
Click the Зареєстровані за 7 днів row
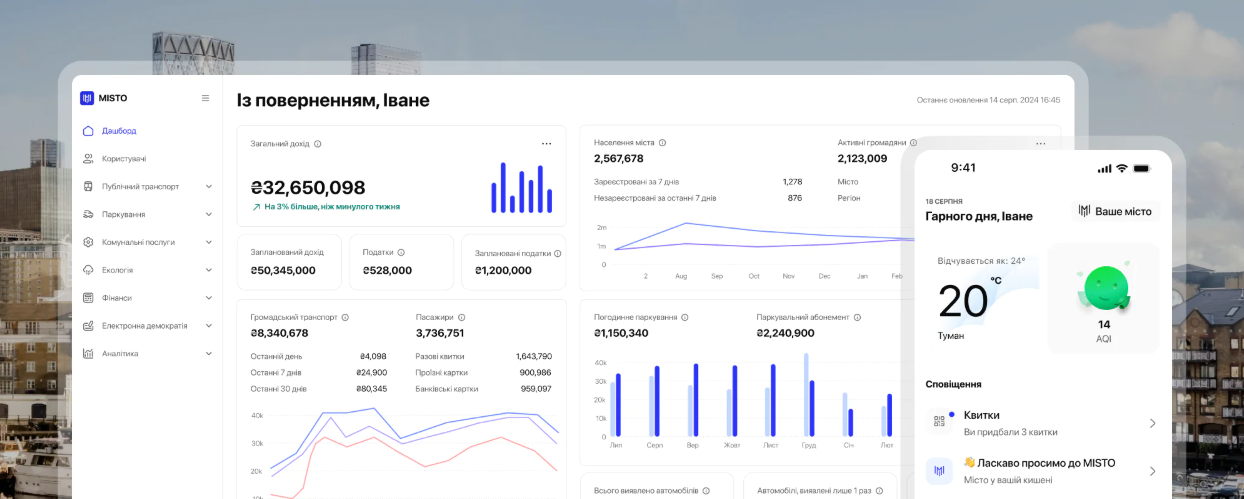coord(698,182)
